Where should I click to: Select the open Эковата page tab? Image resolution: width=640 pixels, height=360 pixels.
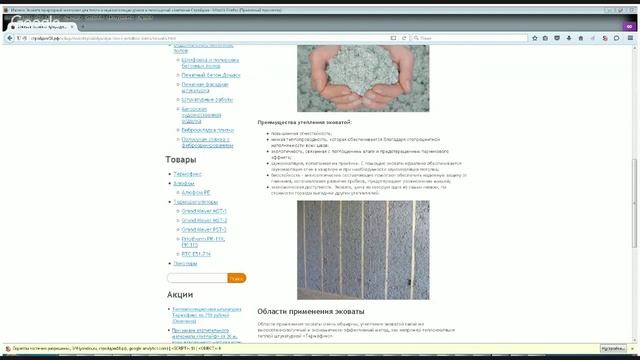tap(41, 27)
